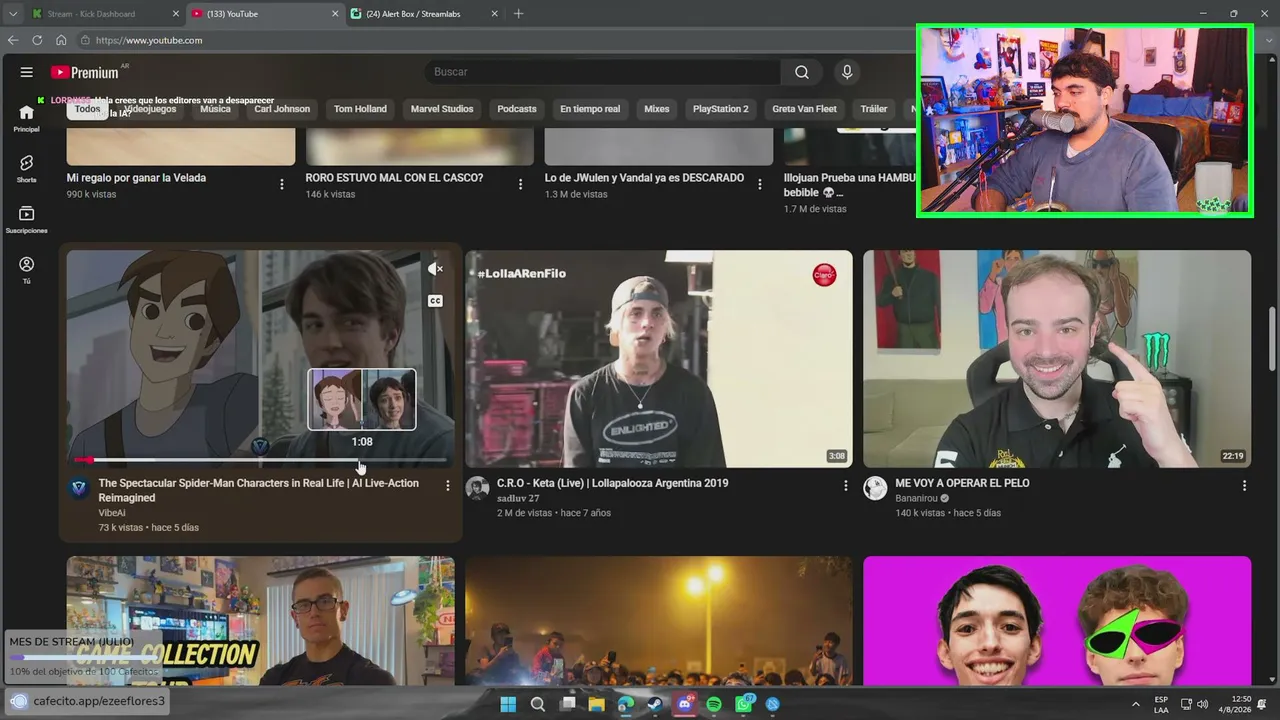
Task: Unmute the Spider-Man preview video
Action: pyautogui.click(x=435, y=269)
